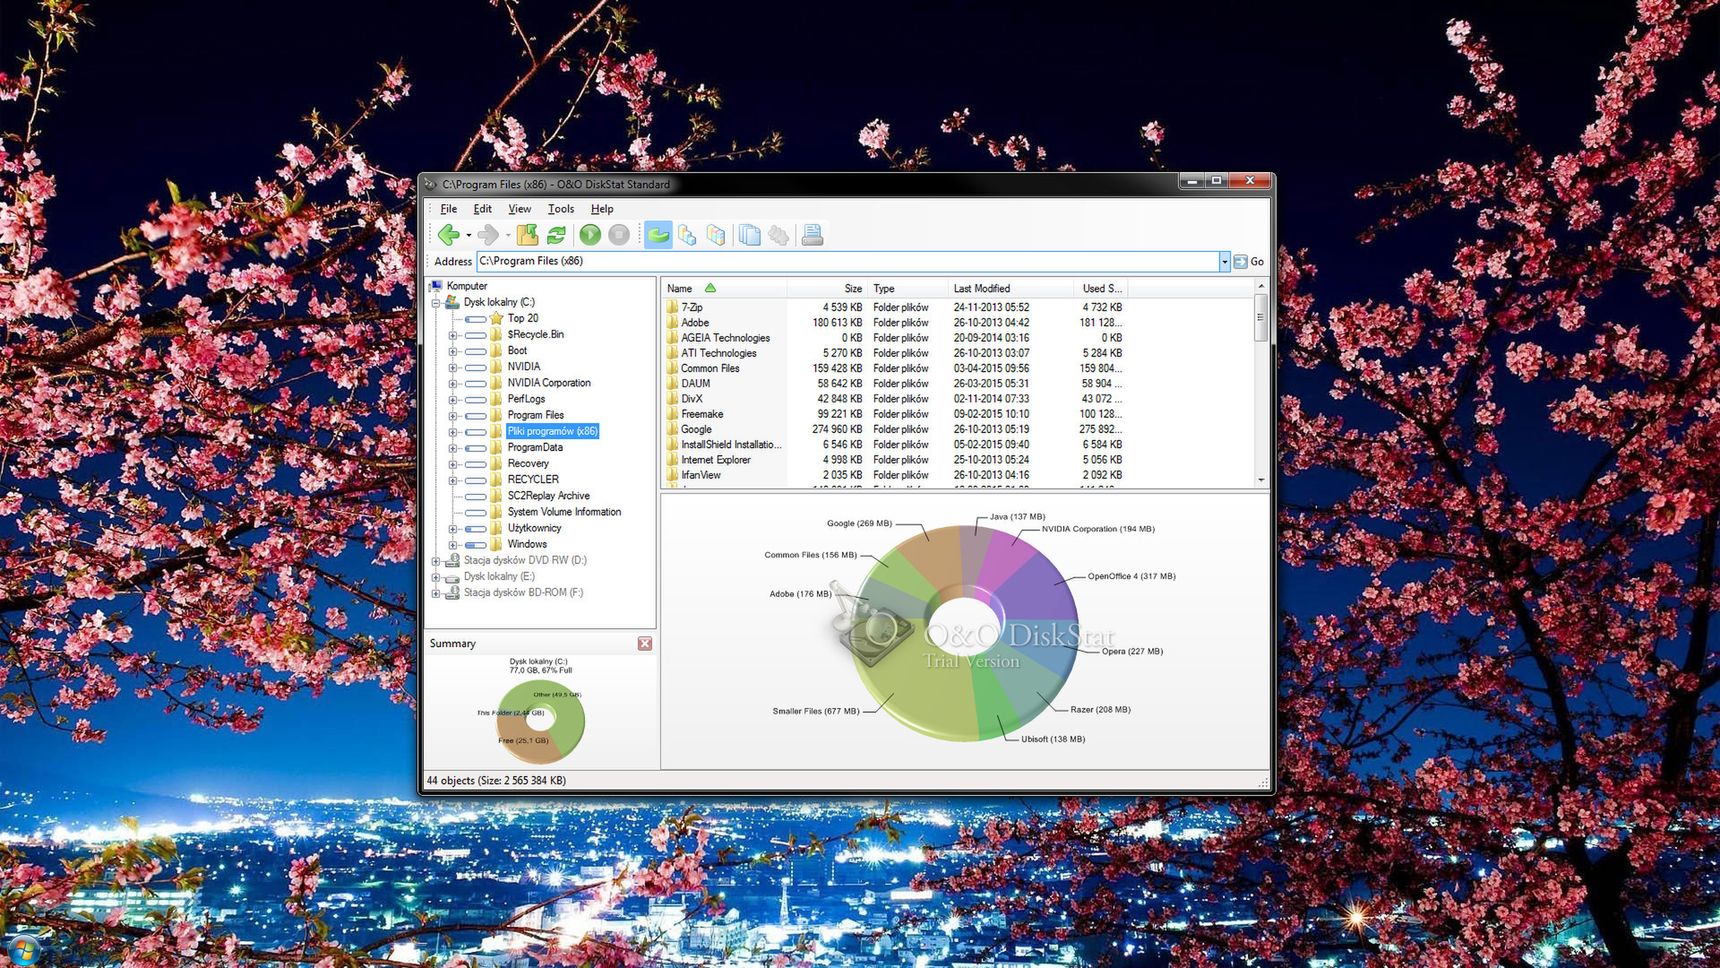Click the file list scroll down arrow
The height and width of the screenshot is (968, 1720).
click(x=1260, y=480)
